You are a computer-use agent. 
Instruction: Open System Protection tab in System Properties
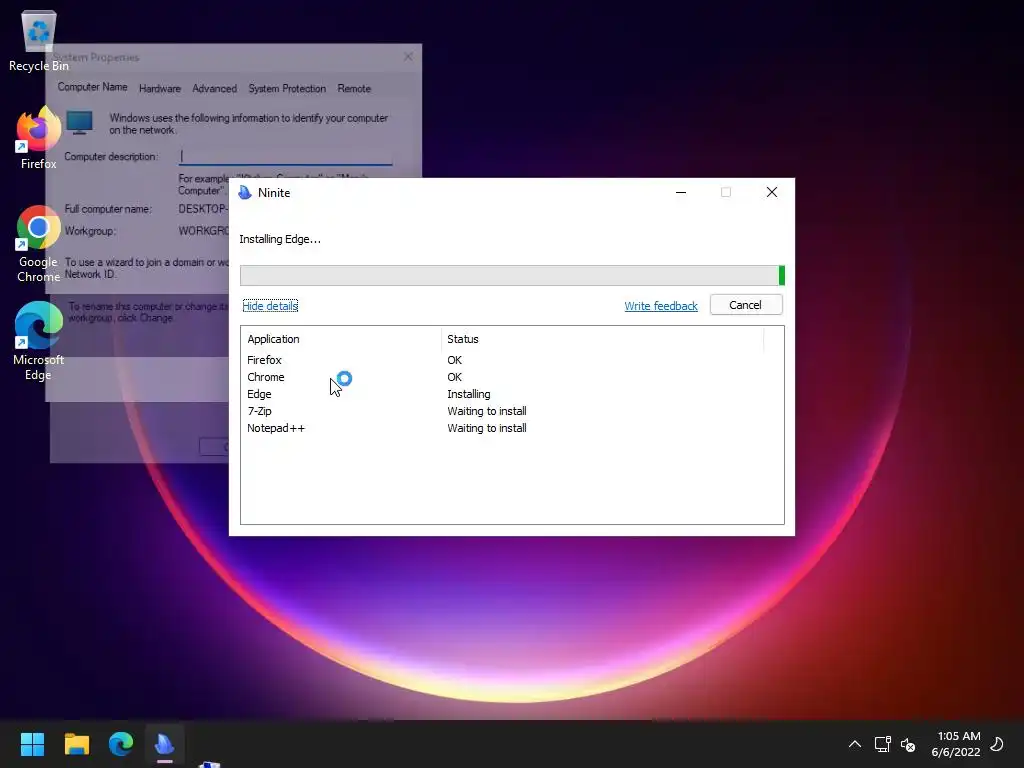click(287, 88)
